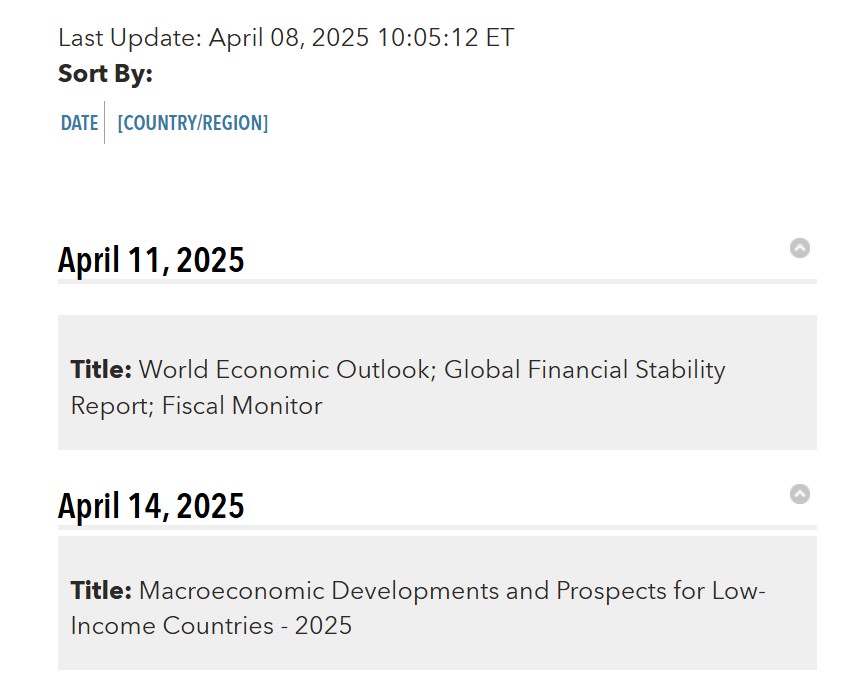Select the World Economic Outlook publication row
The width and height of the screenshot is (860, 690).
430,387
